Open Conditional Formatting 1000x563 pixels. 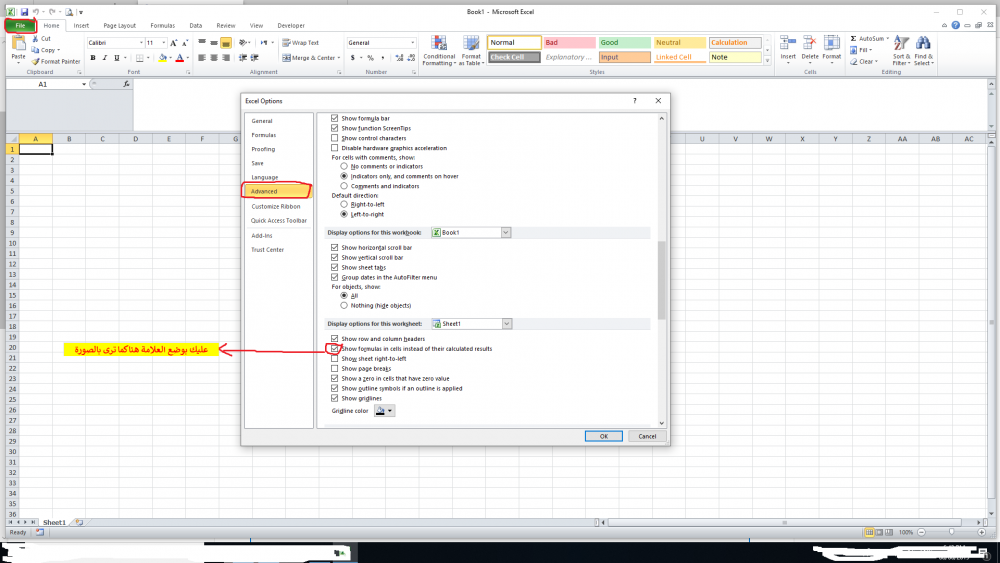(439, 51)
